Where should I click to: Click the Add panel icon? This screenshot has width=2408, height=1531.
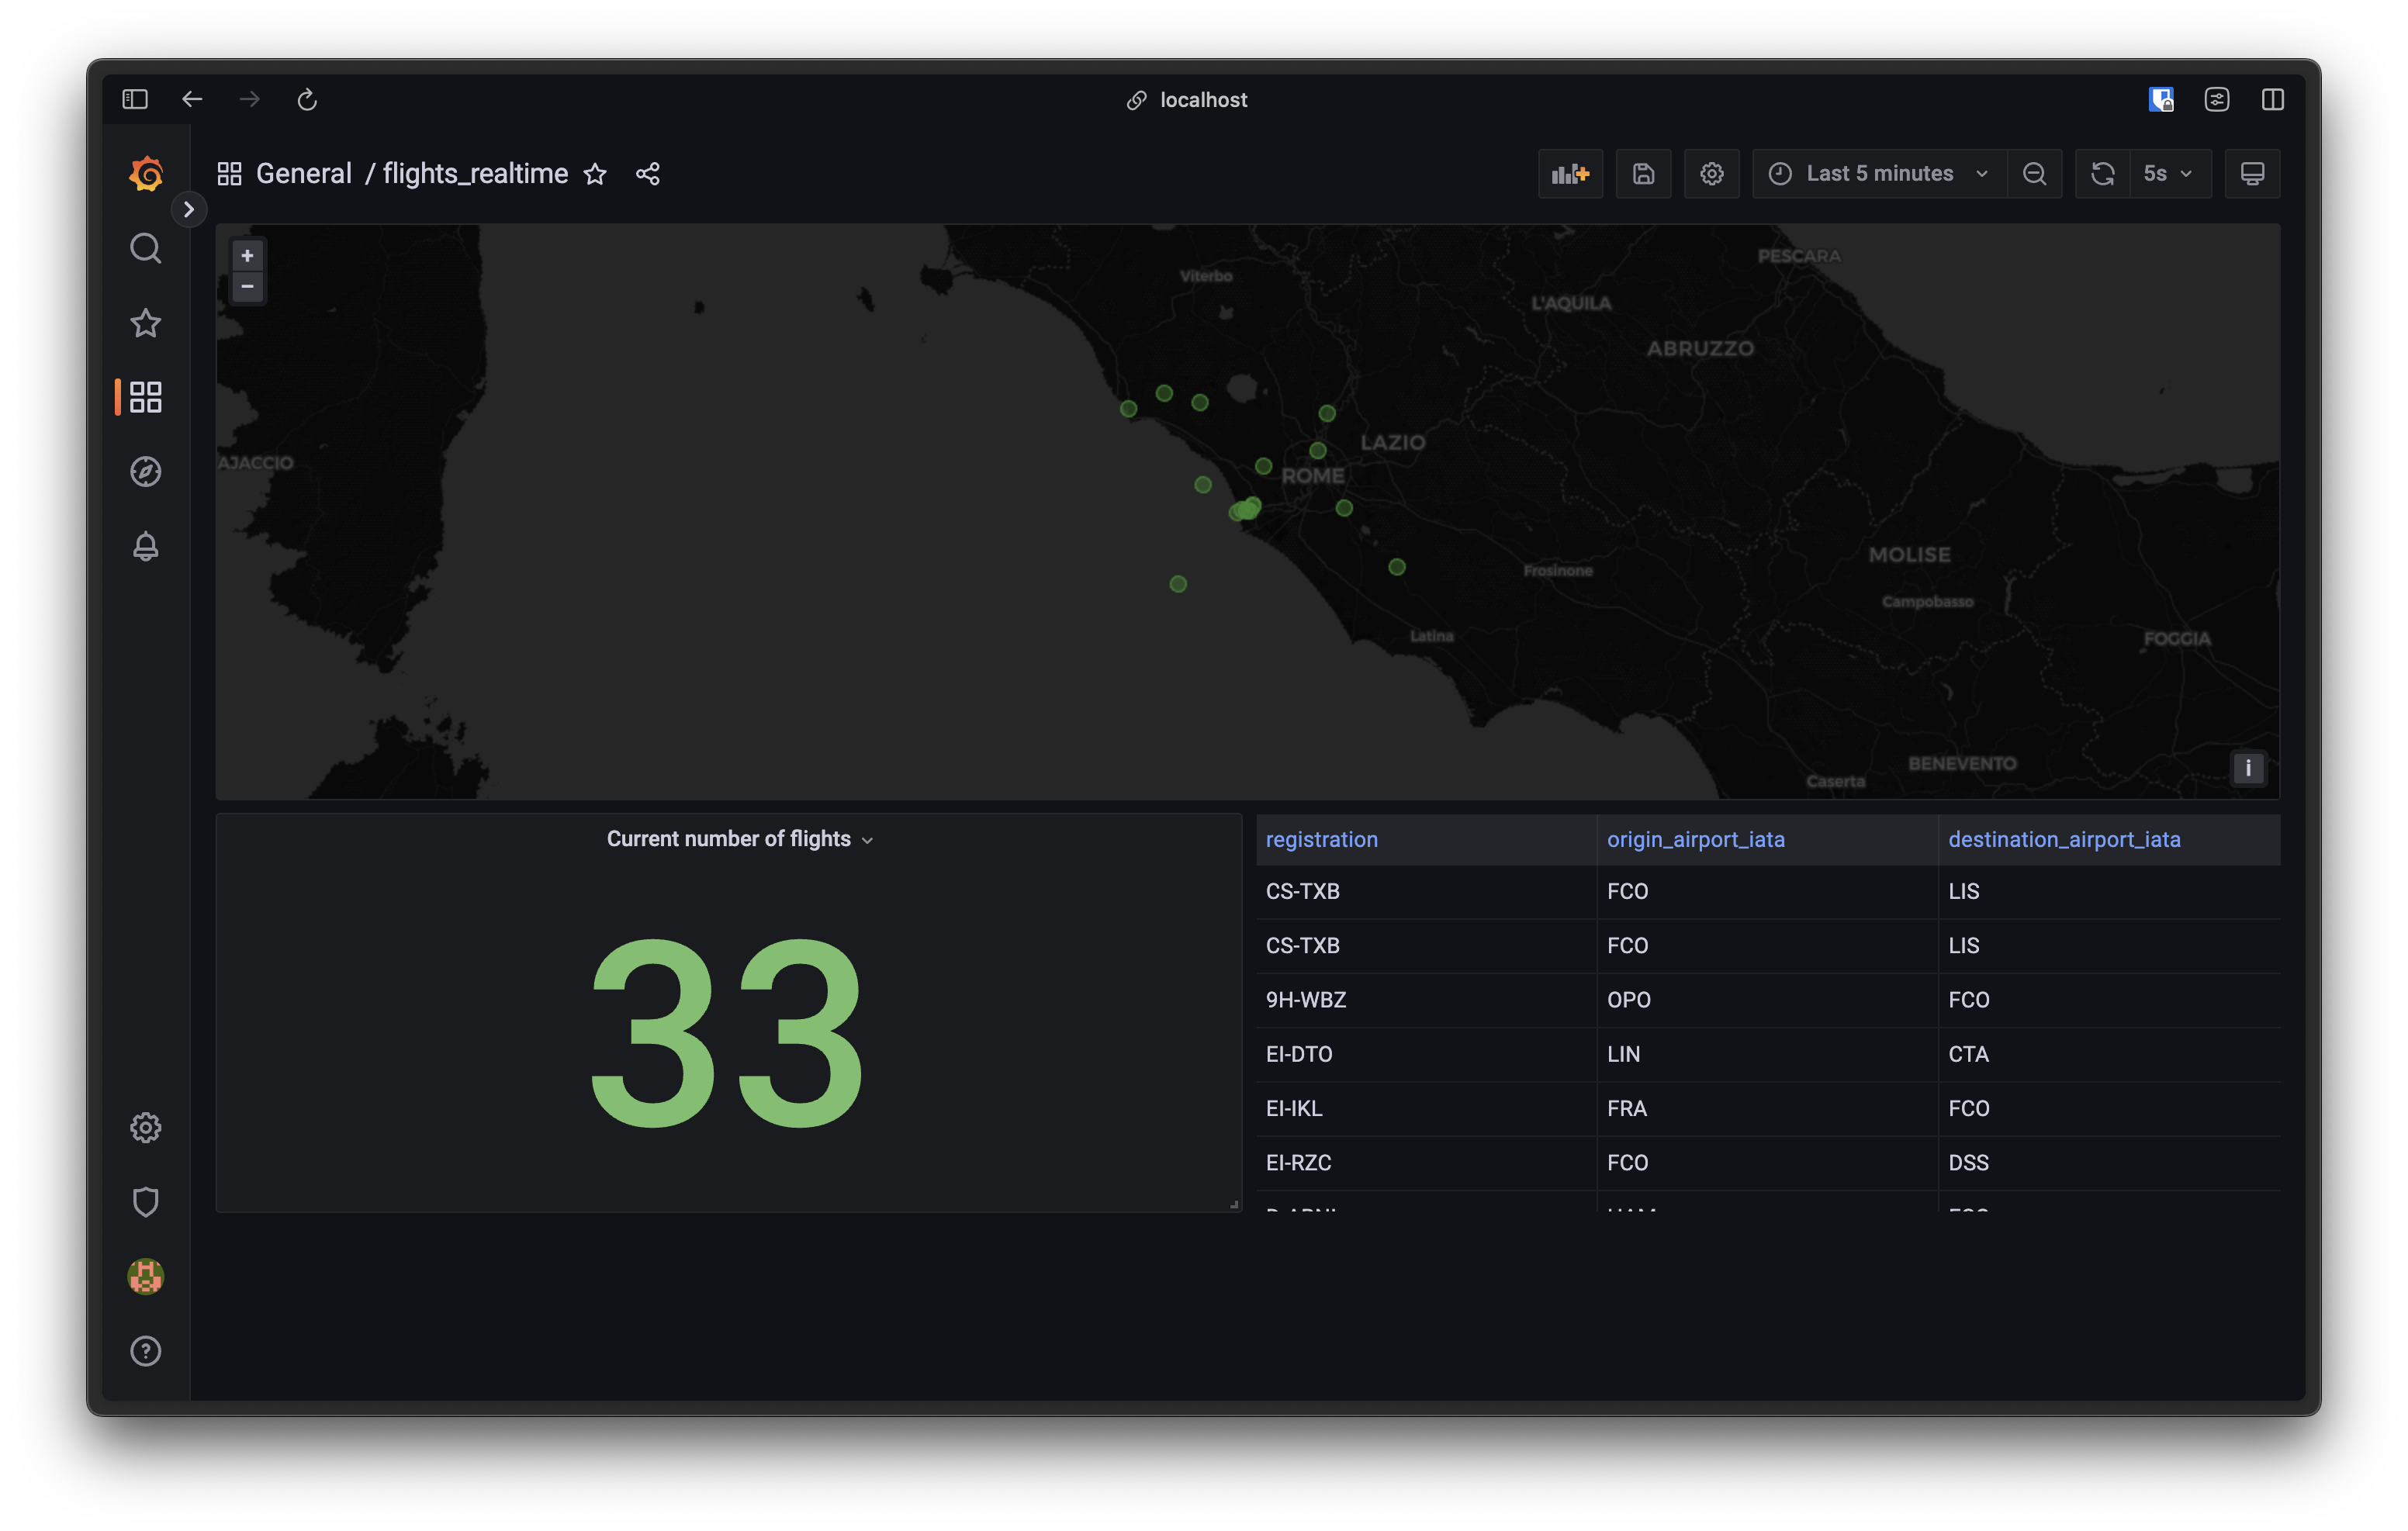click(1570, 174)
